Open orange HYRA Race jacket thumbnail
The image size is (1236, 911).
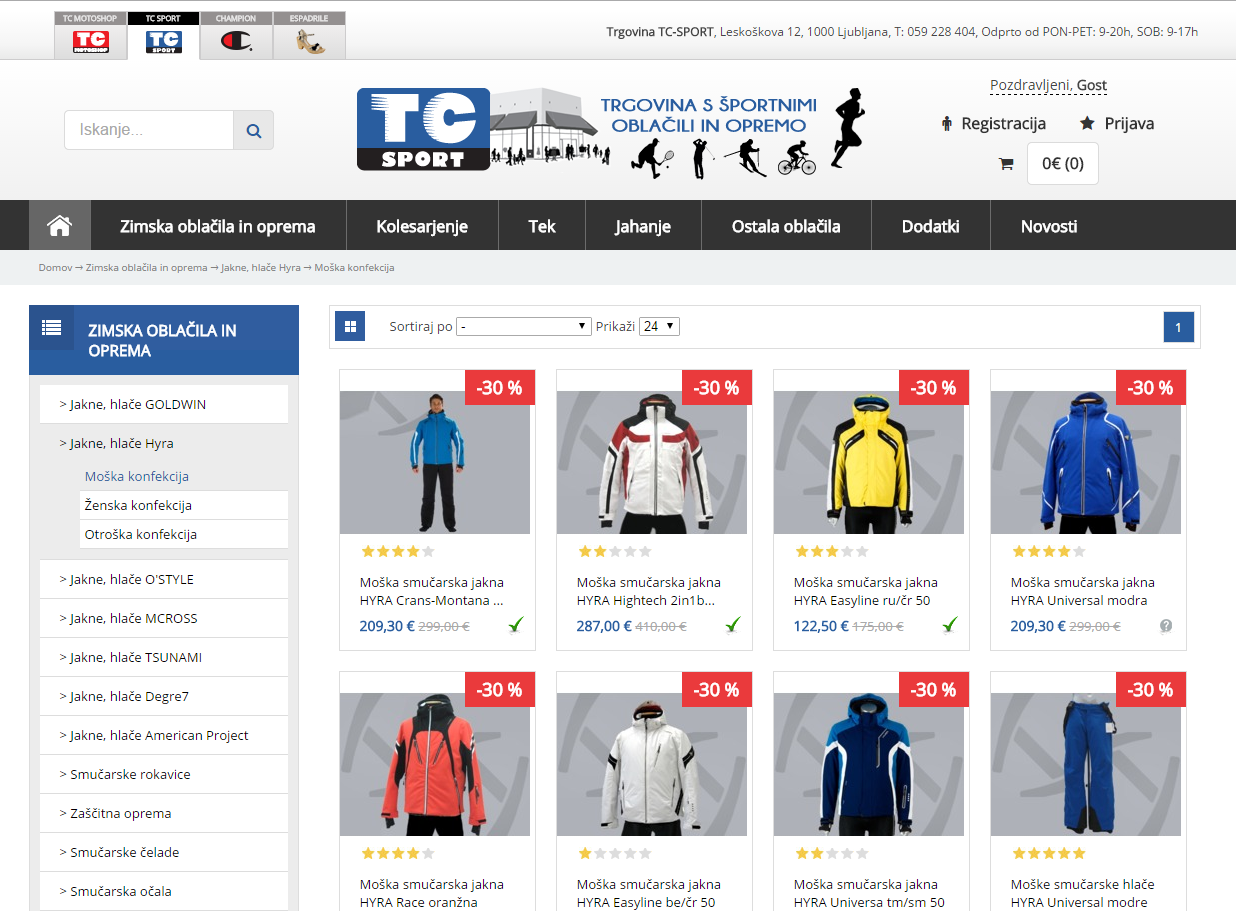(x=435, y=764)
